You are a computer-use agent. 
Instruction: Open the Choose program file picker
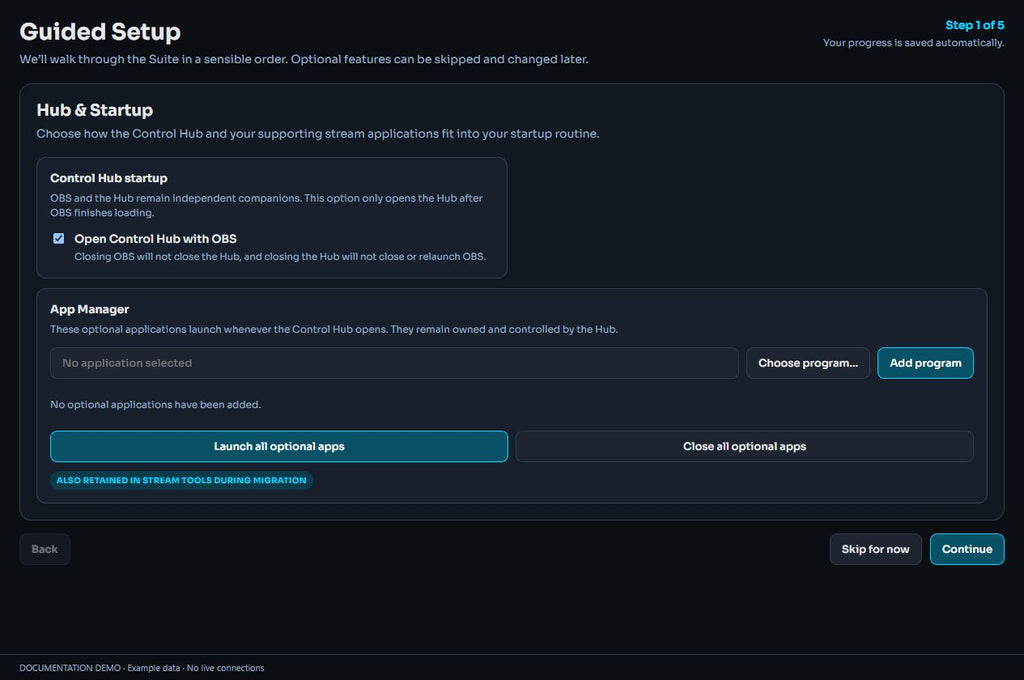(808, 363)
